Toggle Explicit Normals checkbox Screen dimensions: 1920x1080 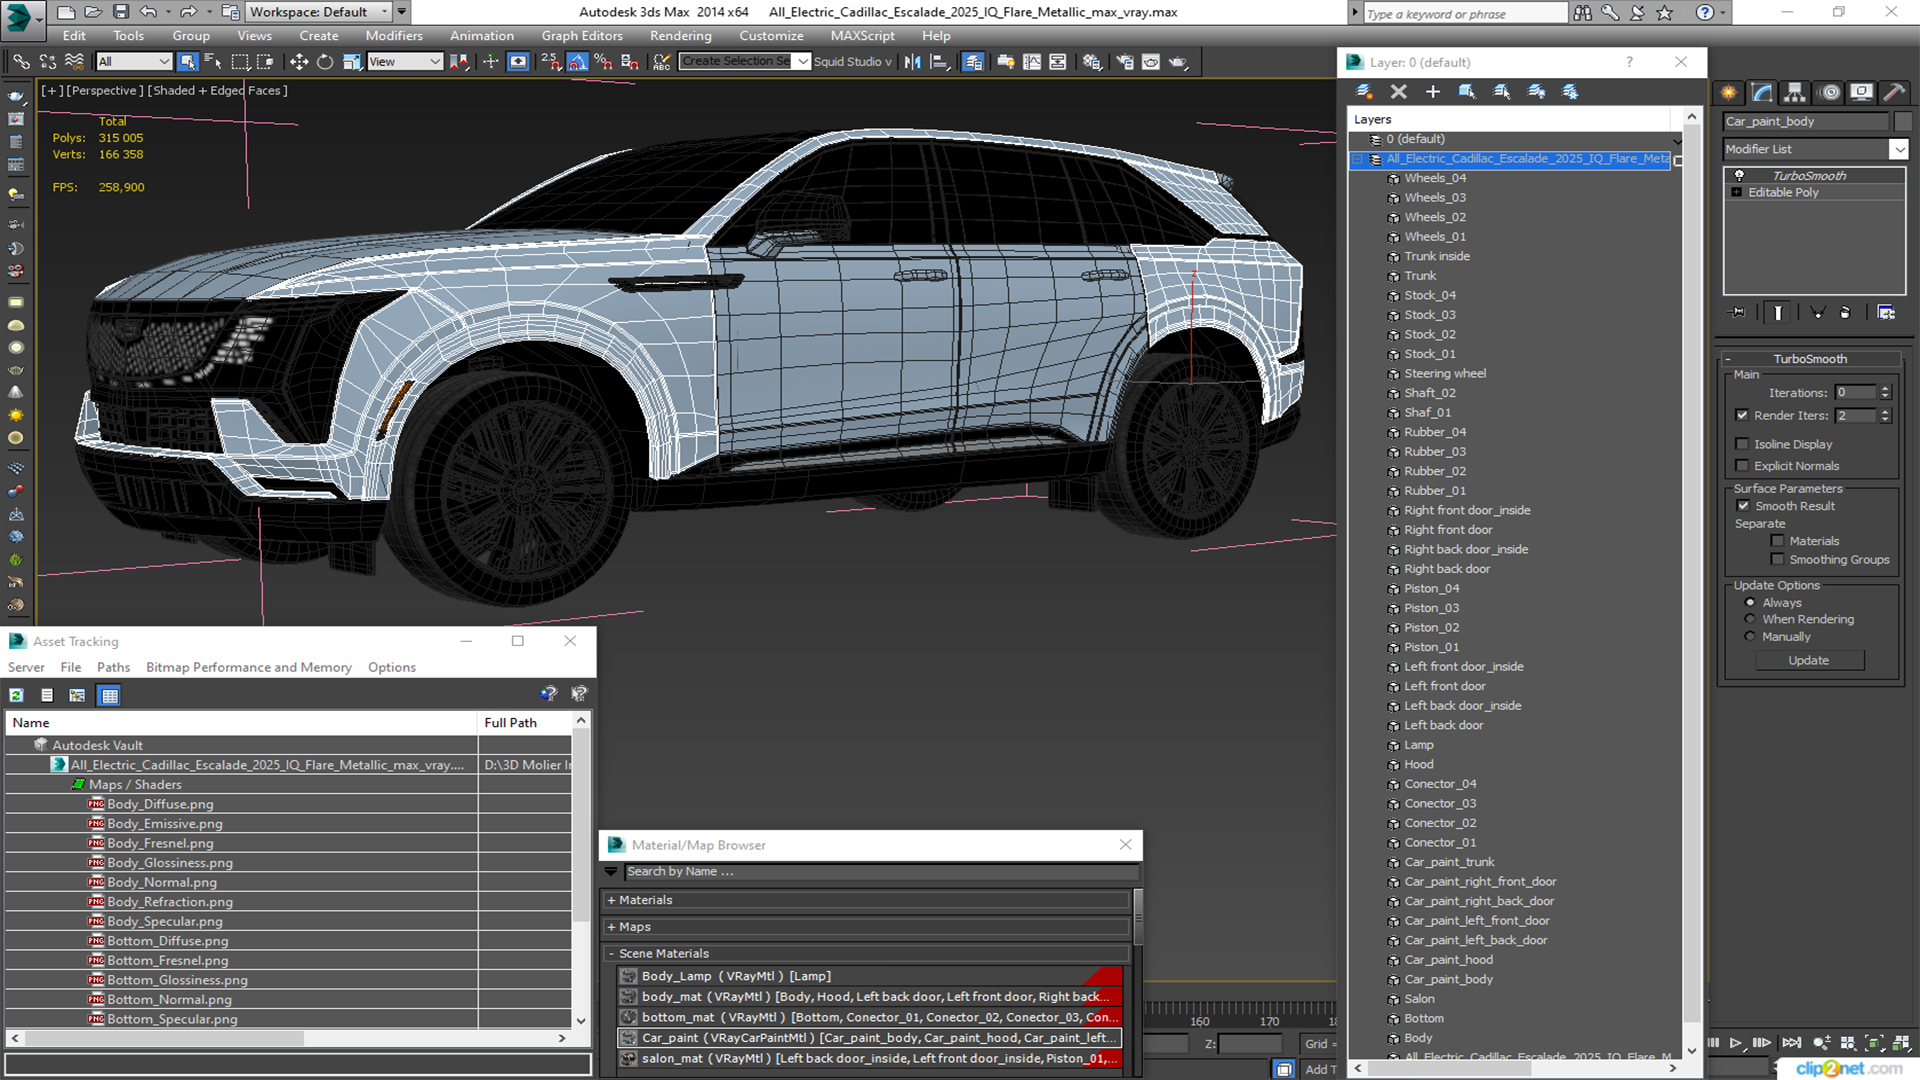pos(1742,466)
